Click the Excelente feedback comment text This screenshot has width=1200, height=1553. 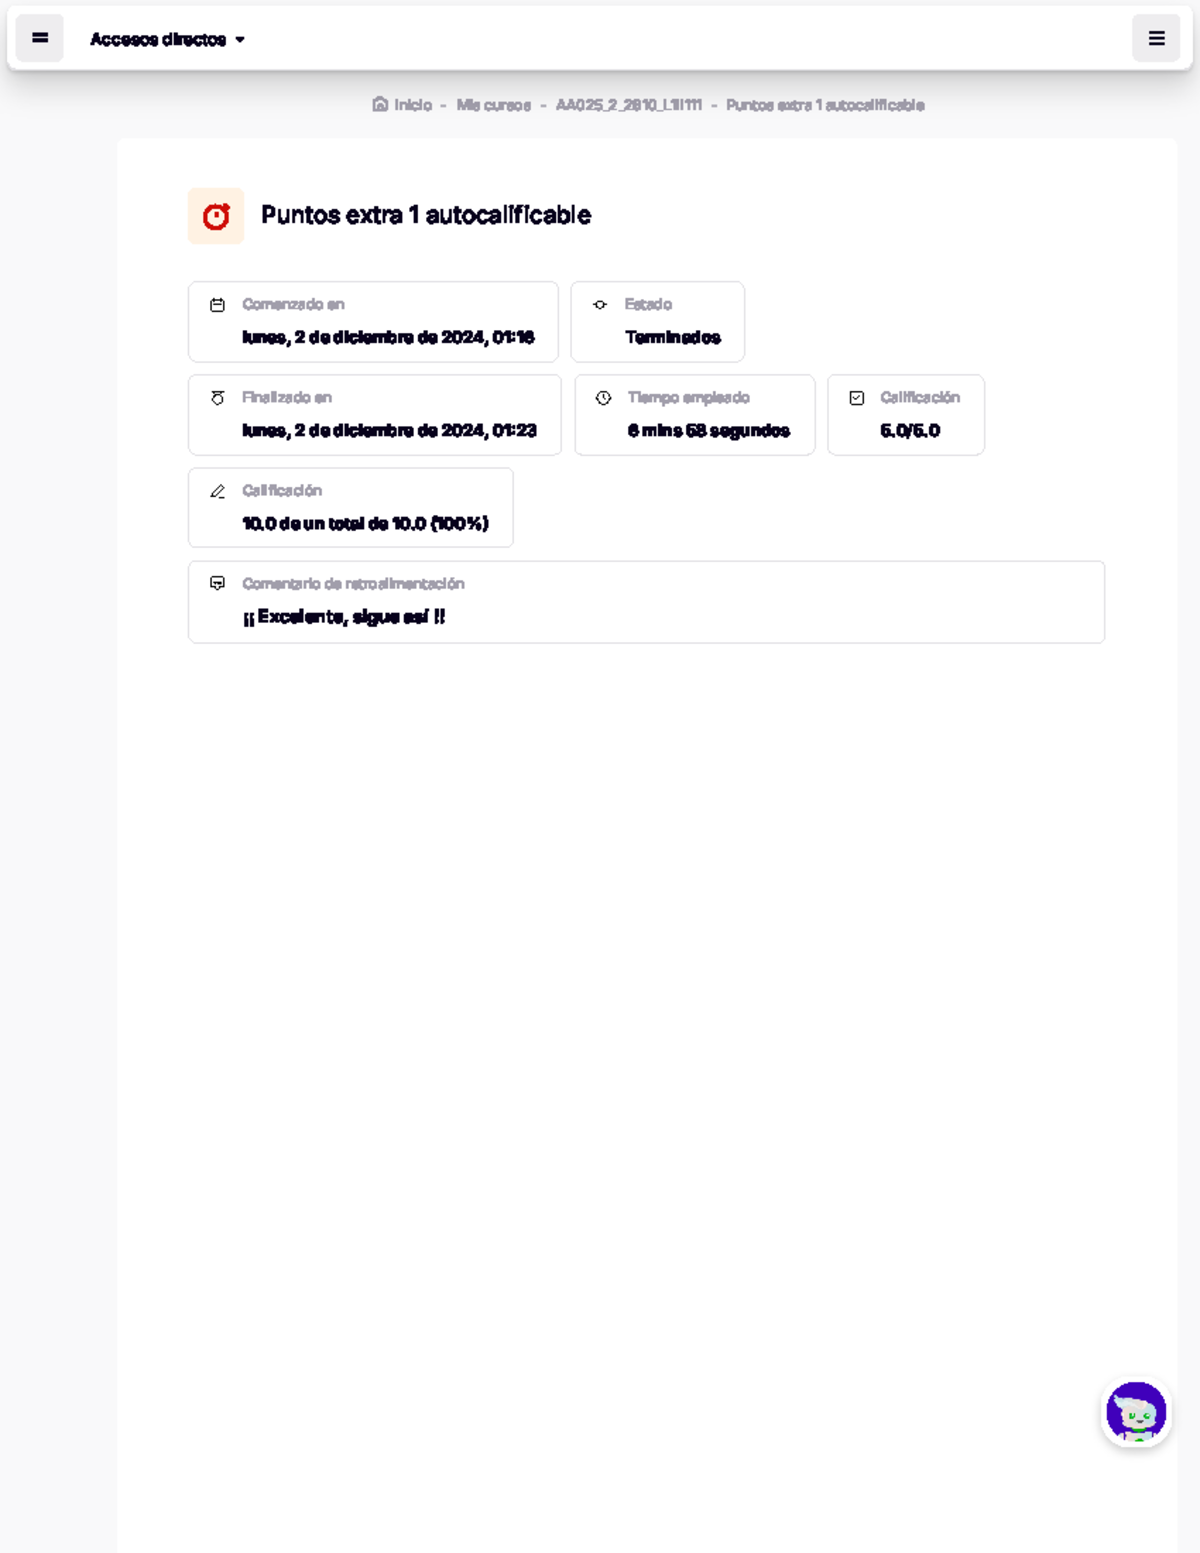(344, 617)
